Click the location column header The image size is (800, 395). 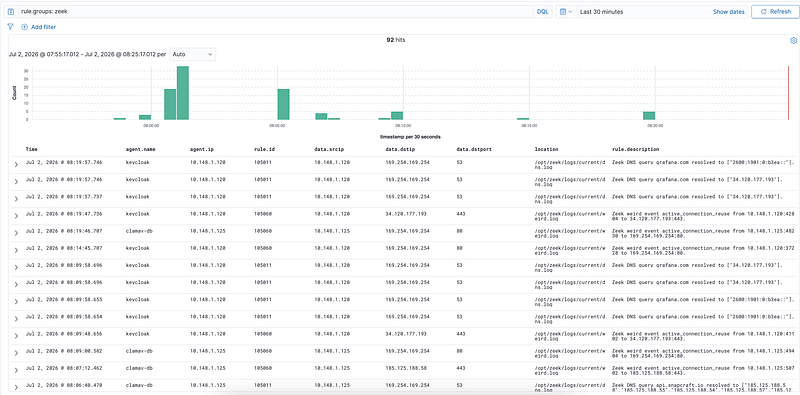click(x=546, y=150)
